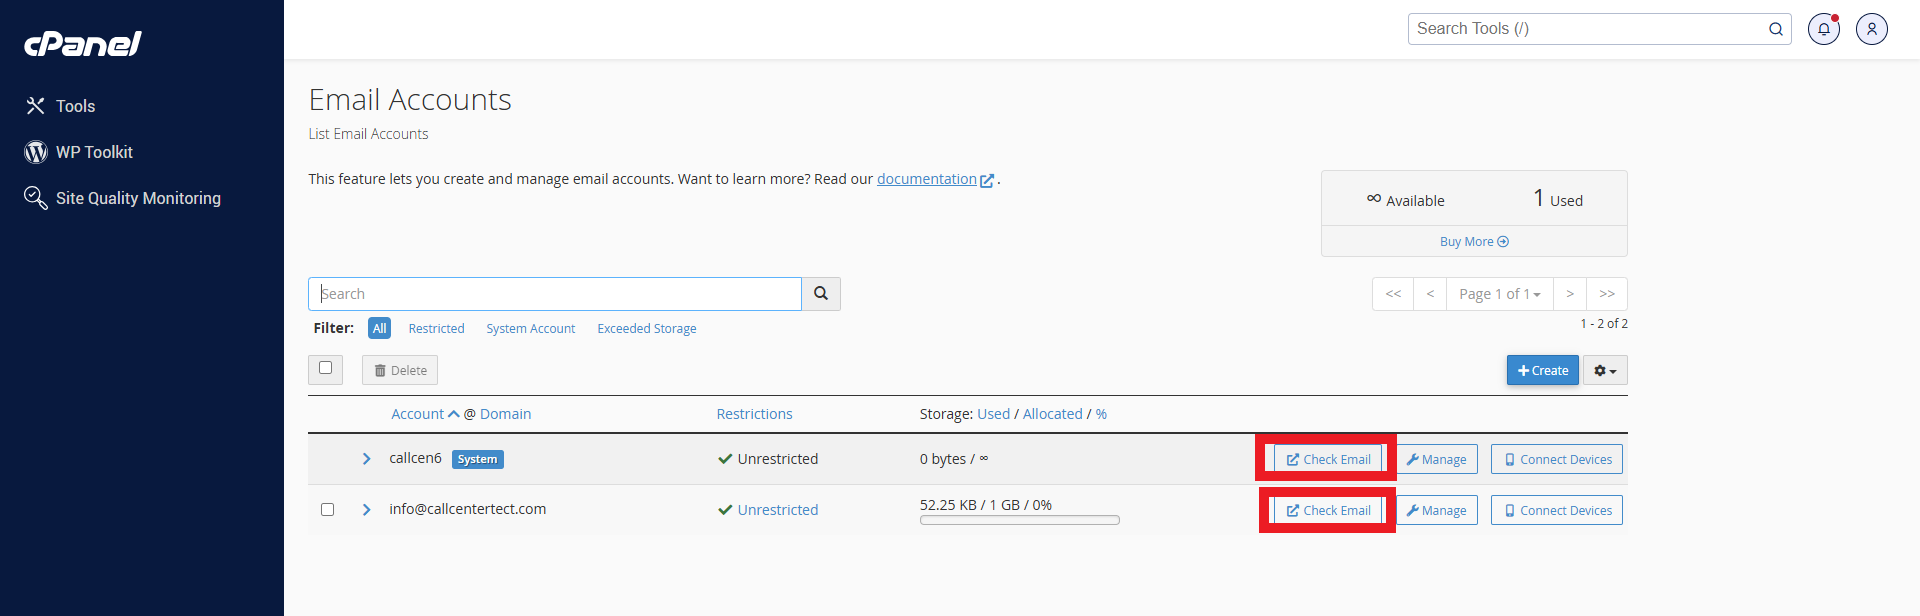Image resolution: width=1920 pixels, height=616 pixels.
Task: Open the notifications bell icon
Action: coord(1823,29)
